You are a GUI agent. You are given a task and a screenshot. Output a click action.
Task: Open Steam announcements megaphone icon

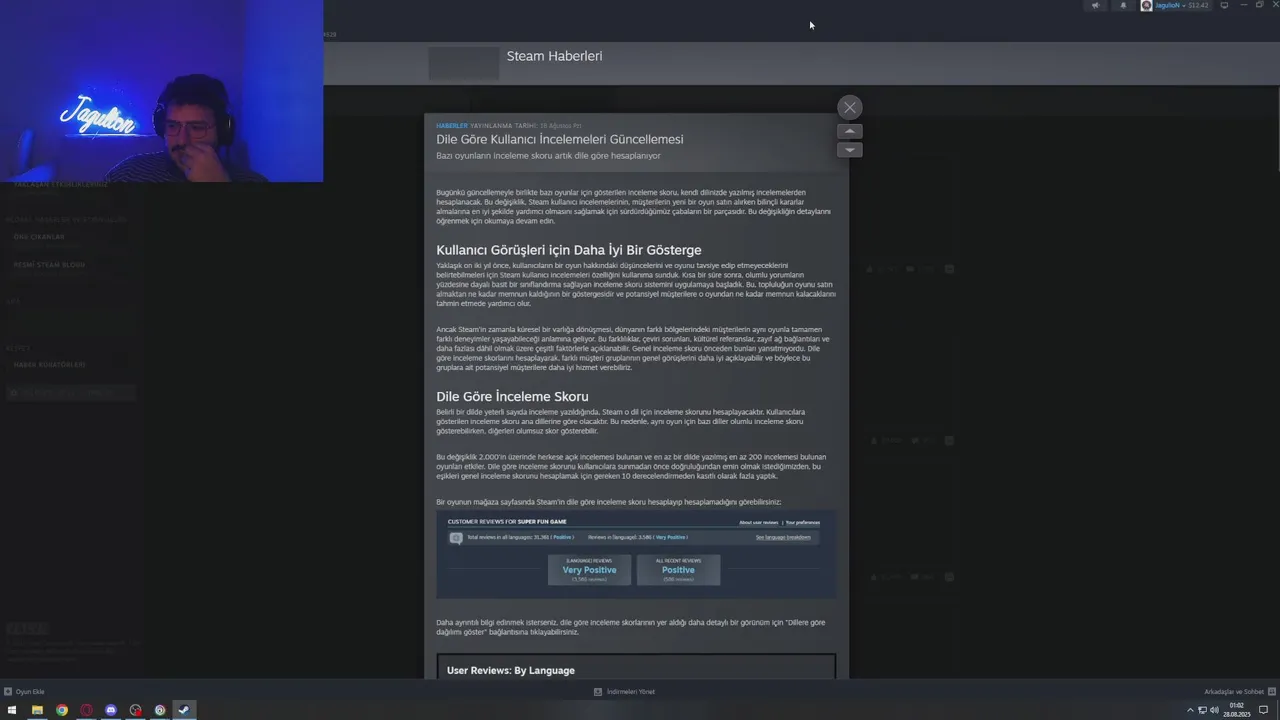point(1095,5)
